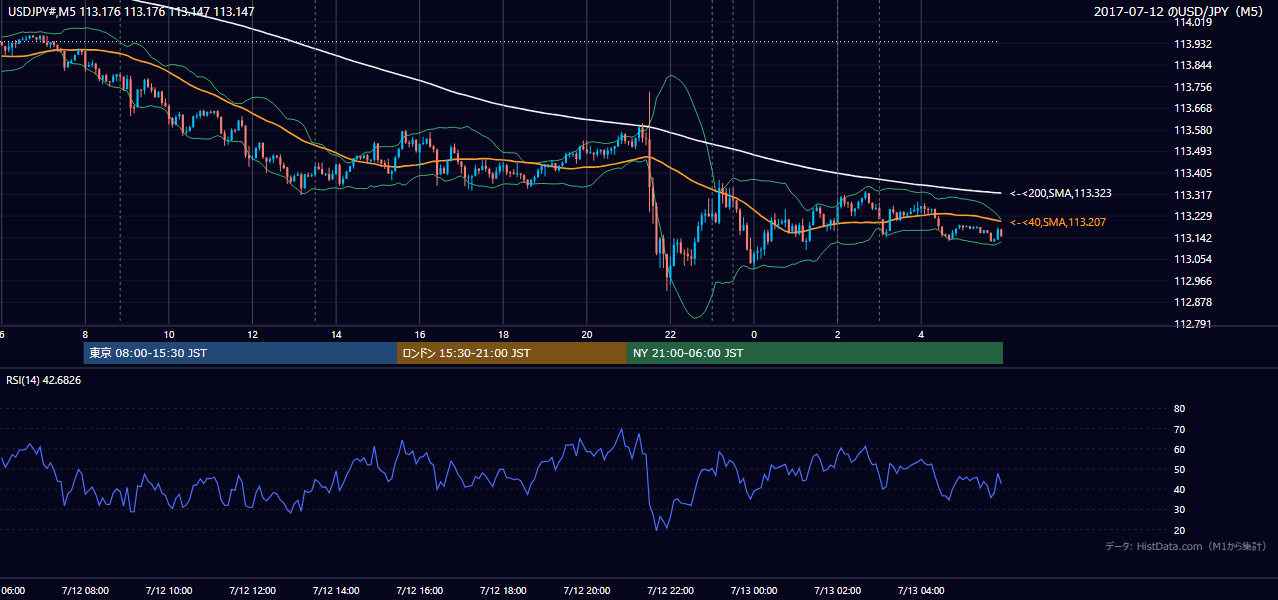Viewport: 1278px width, 600px height.
Task: Click the 113.054 price axis label
Action: [1193, 259]
